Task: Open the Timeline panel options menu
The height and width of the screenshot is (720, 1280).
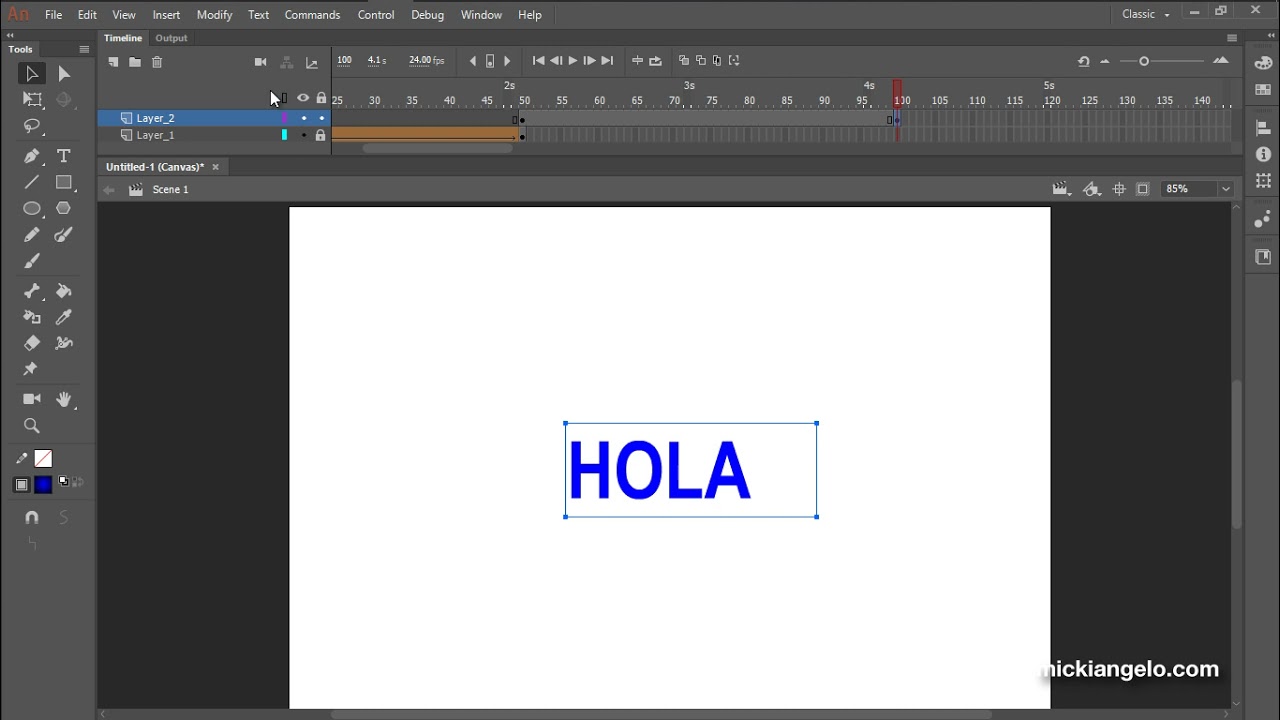Action: pos(1232,38)
